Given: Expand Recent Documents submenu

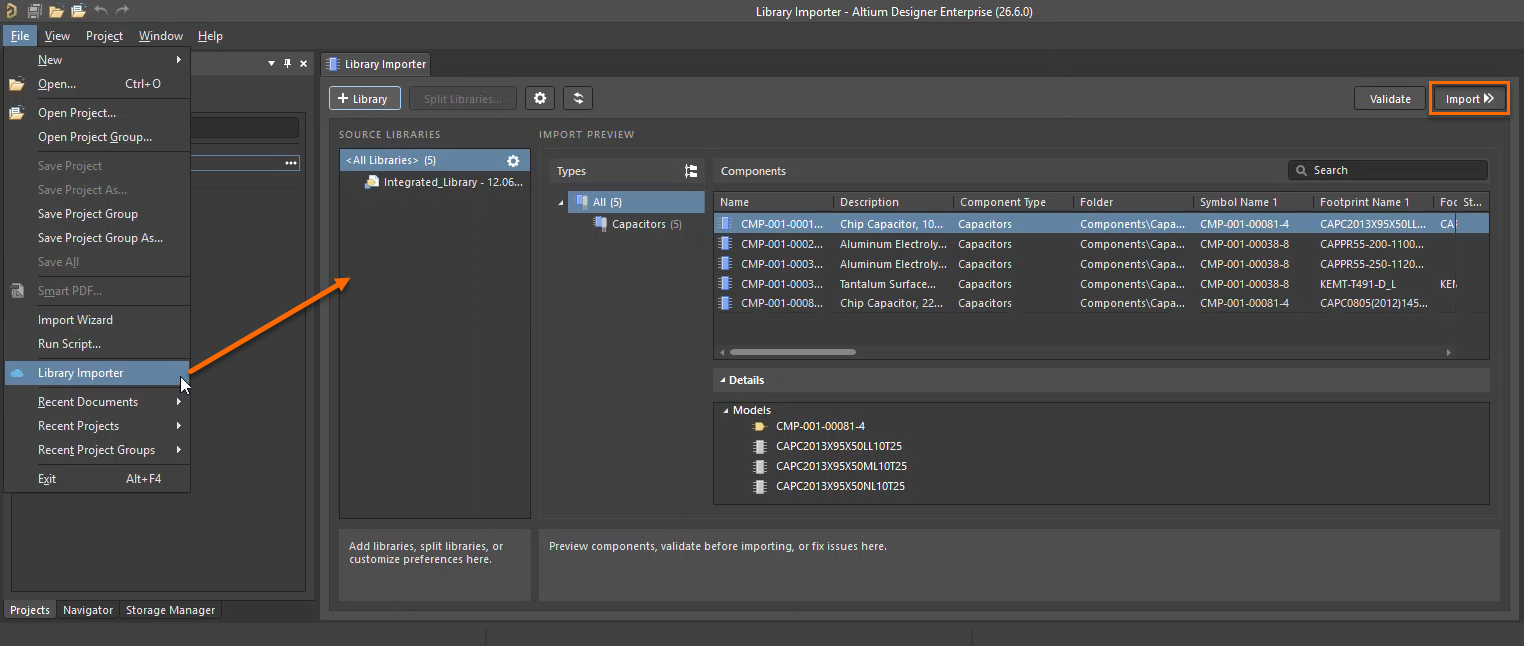Looking at the screenshot, I should click(97, 402).
